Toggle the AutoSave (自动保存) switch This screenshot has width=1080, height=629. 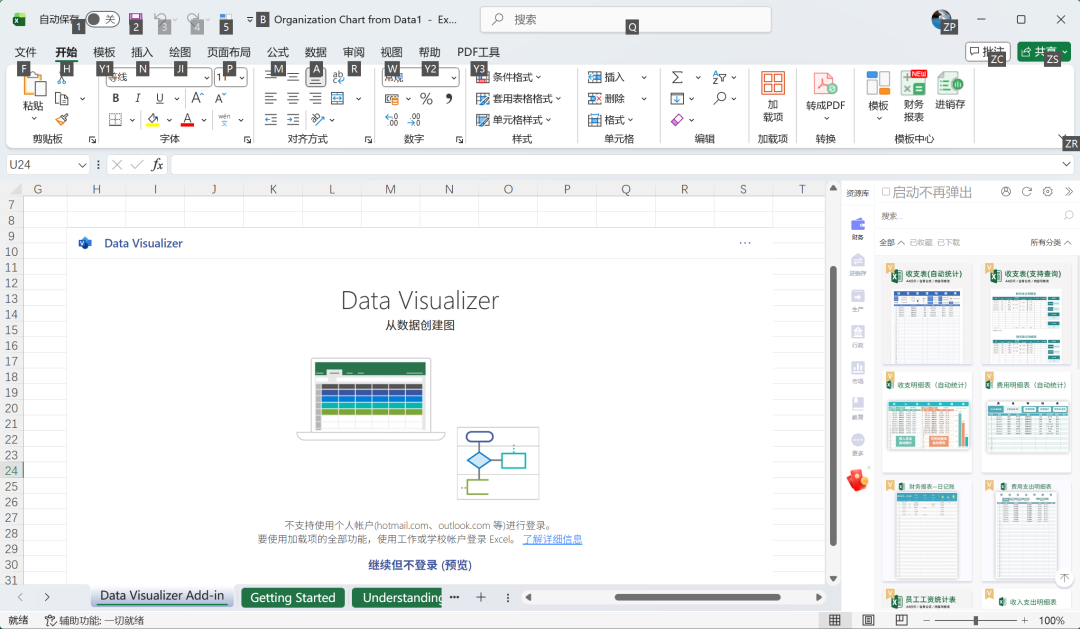(103, 19)
